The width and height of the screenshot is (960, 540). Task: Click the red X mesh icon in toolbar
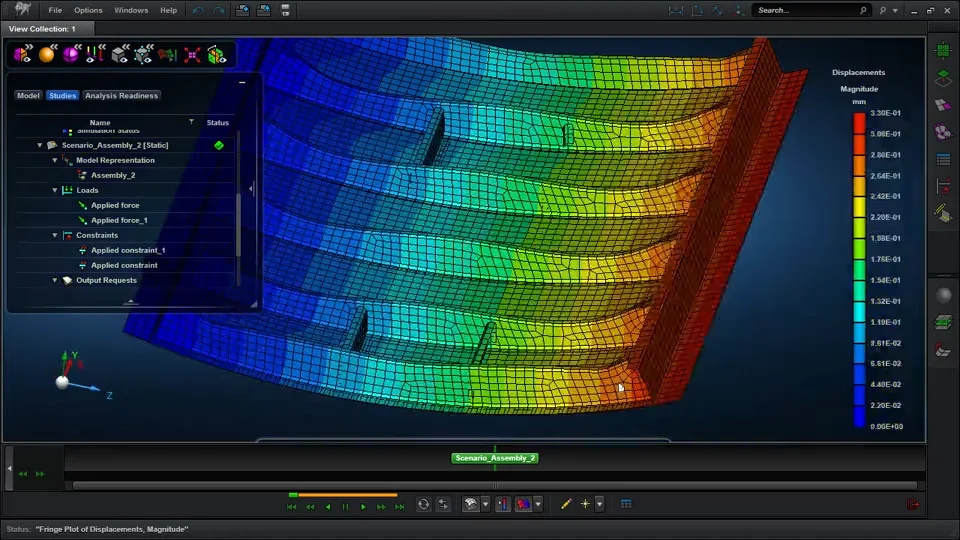(x=191, y=54)
